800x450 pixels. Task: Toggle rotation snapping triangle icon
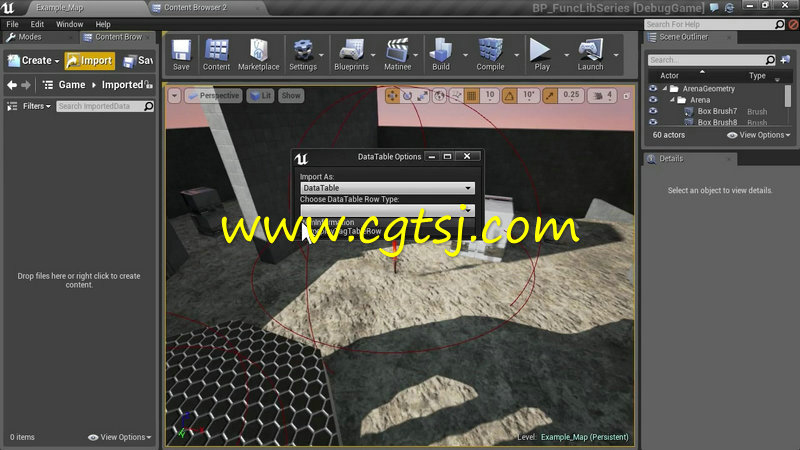point(510,95)
